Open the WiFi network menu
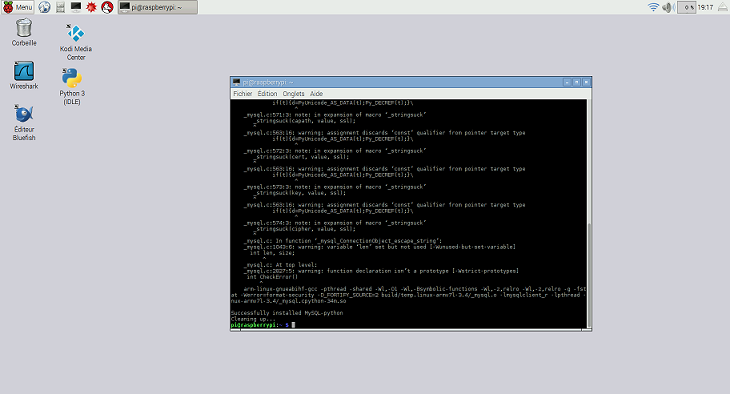The height and width of the screenshot is (394, 730). coord(654,7)
